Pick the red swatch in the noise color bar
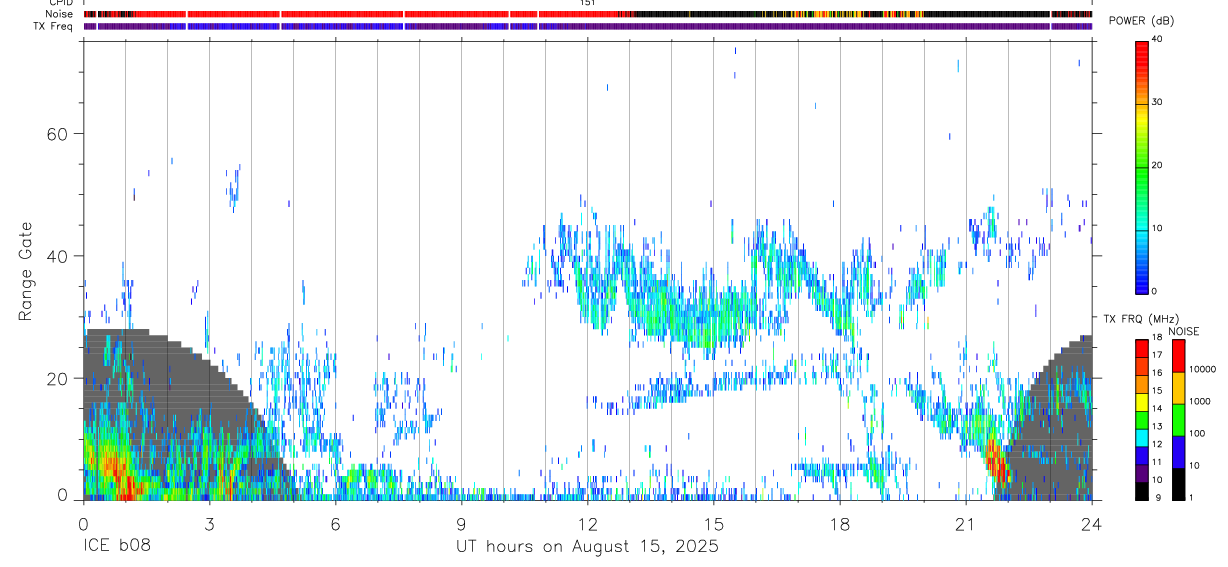1228x567 pixels. (1178, 355)
